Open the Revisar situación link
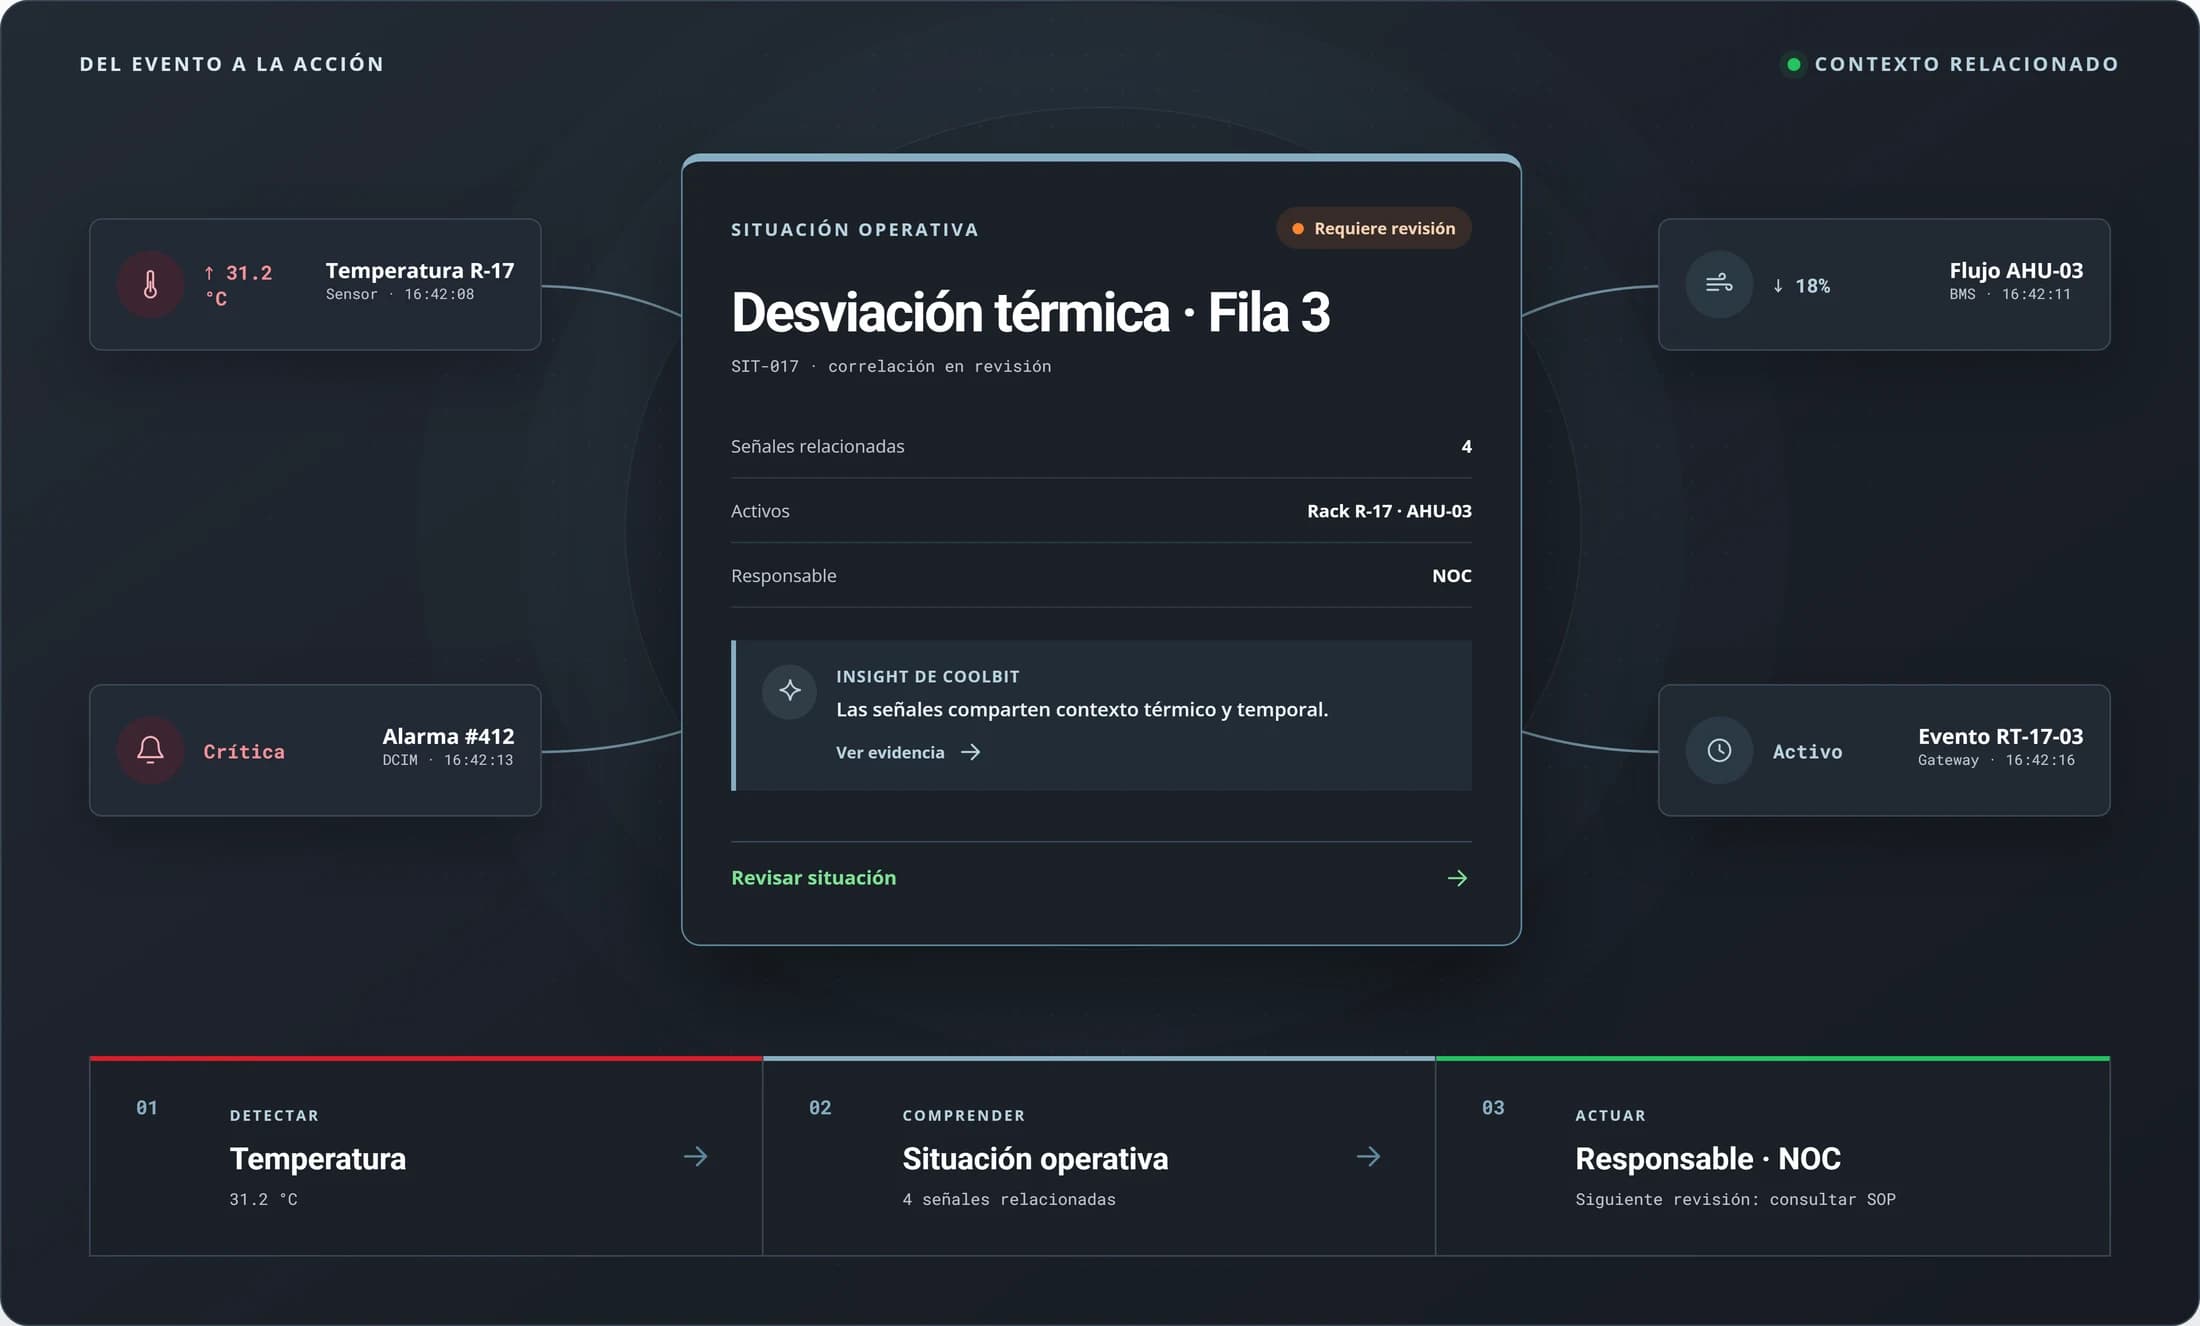 (x=1101, y=878)
